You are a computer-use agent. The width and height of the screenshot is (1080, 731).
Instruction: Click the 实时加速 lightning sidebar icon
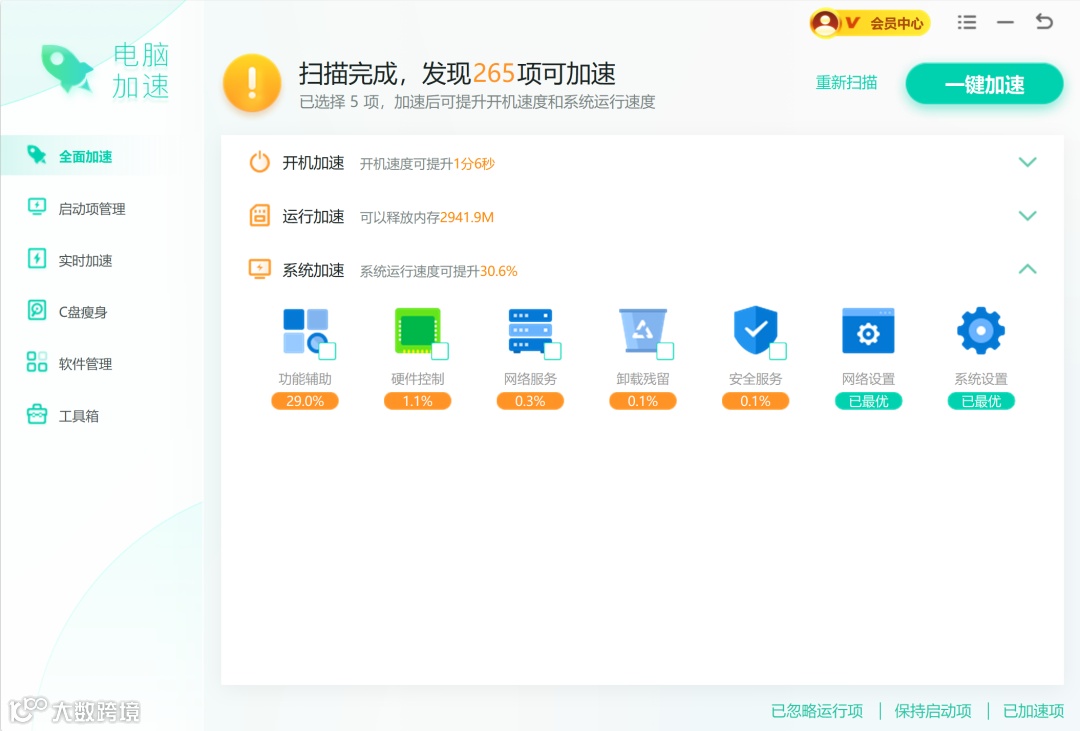pyautogui.click(x=37, y=258)
